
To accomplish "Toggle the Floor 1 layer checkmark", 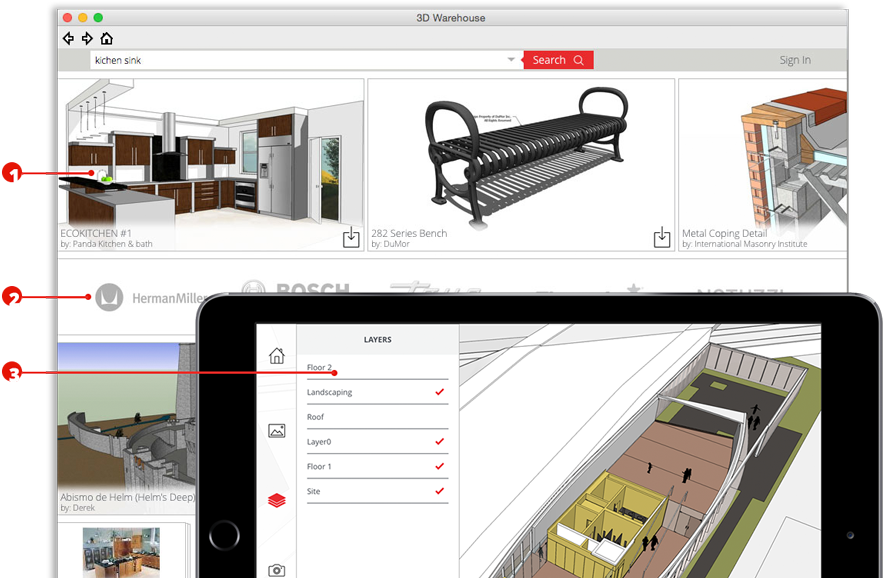I will click(x=439, y=466).
